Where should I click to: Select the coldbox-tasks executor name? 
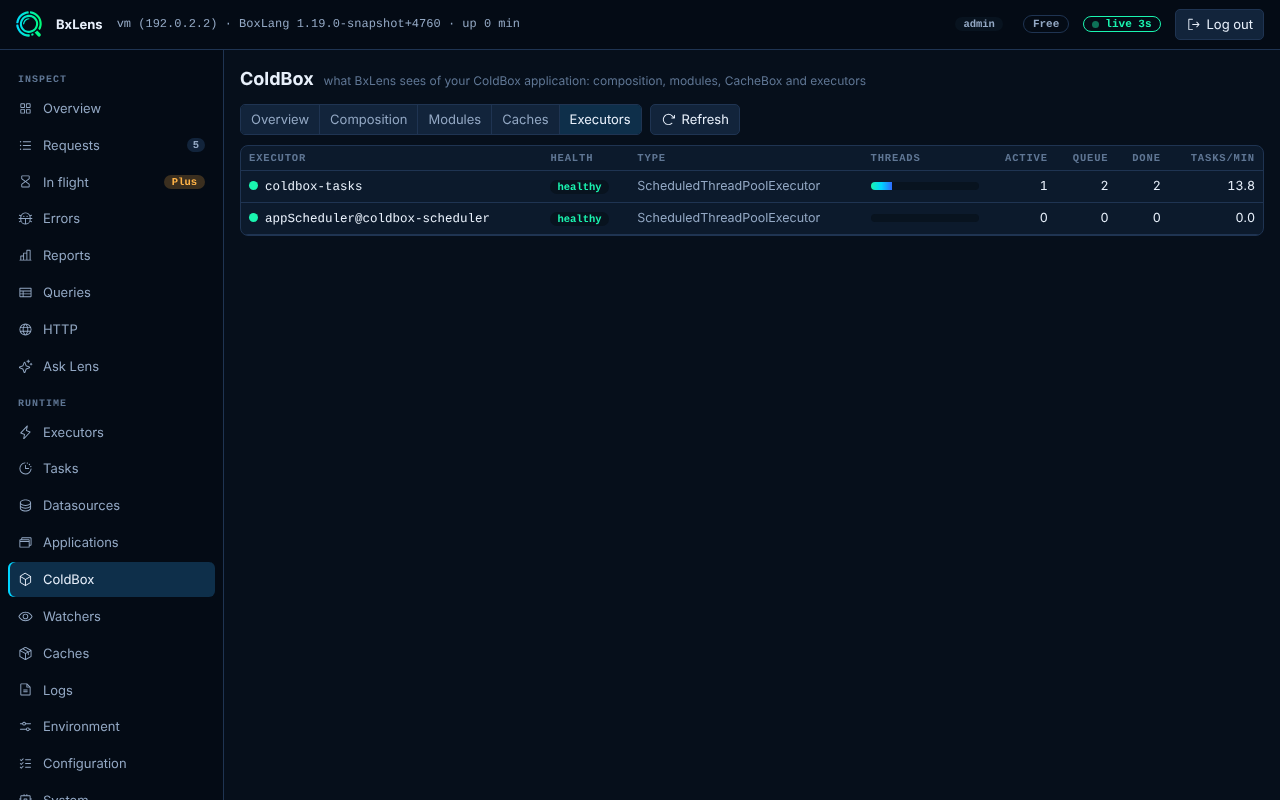coord(314,186)
